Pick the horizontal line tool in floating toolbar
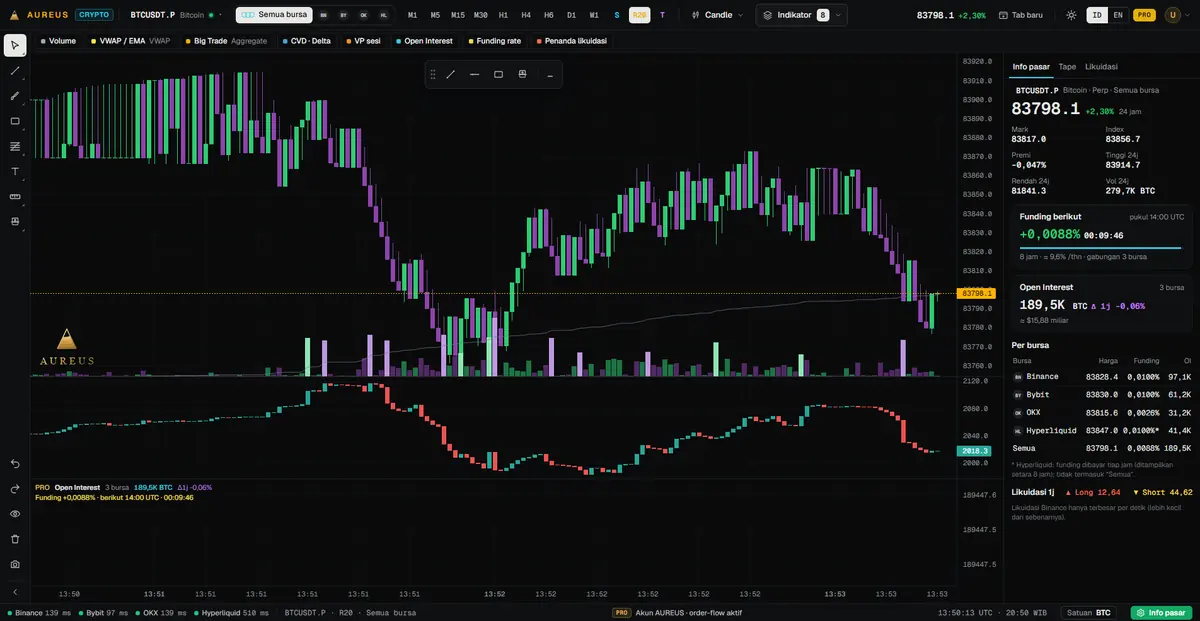Screen dimensions: 1200x621 (475, 74)
